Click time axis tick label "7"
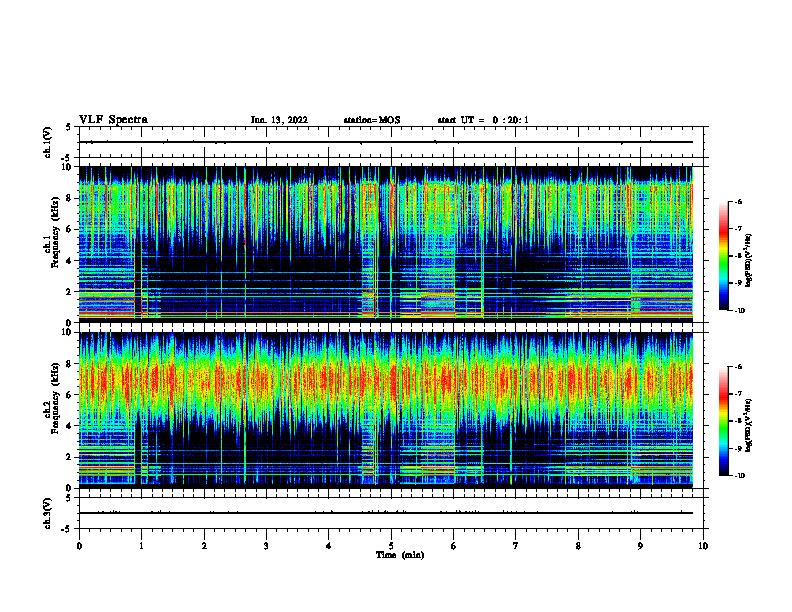This screenshot has height=612, width=792. pyautogui.click(x=516, y=546)
